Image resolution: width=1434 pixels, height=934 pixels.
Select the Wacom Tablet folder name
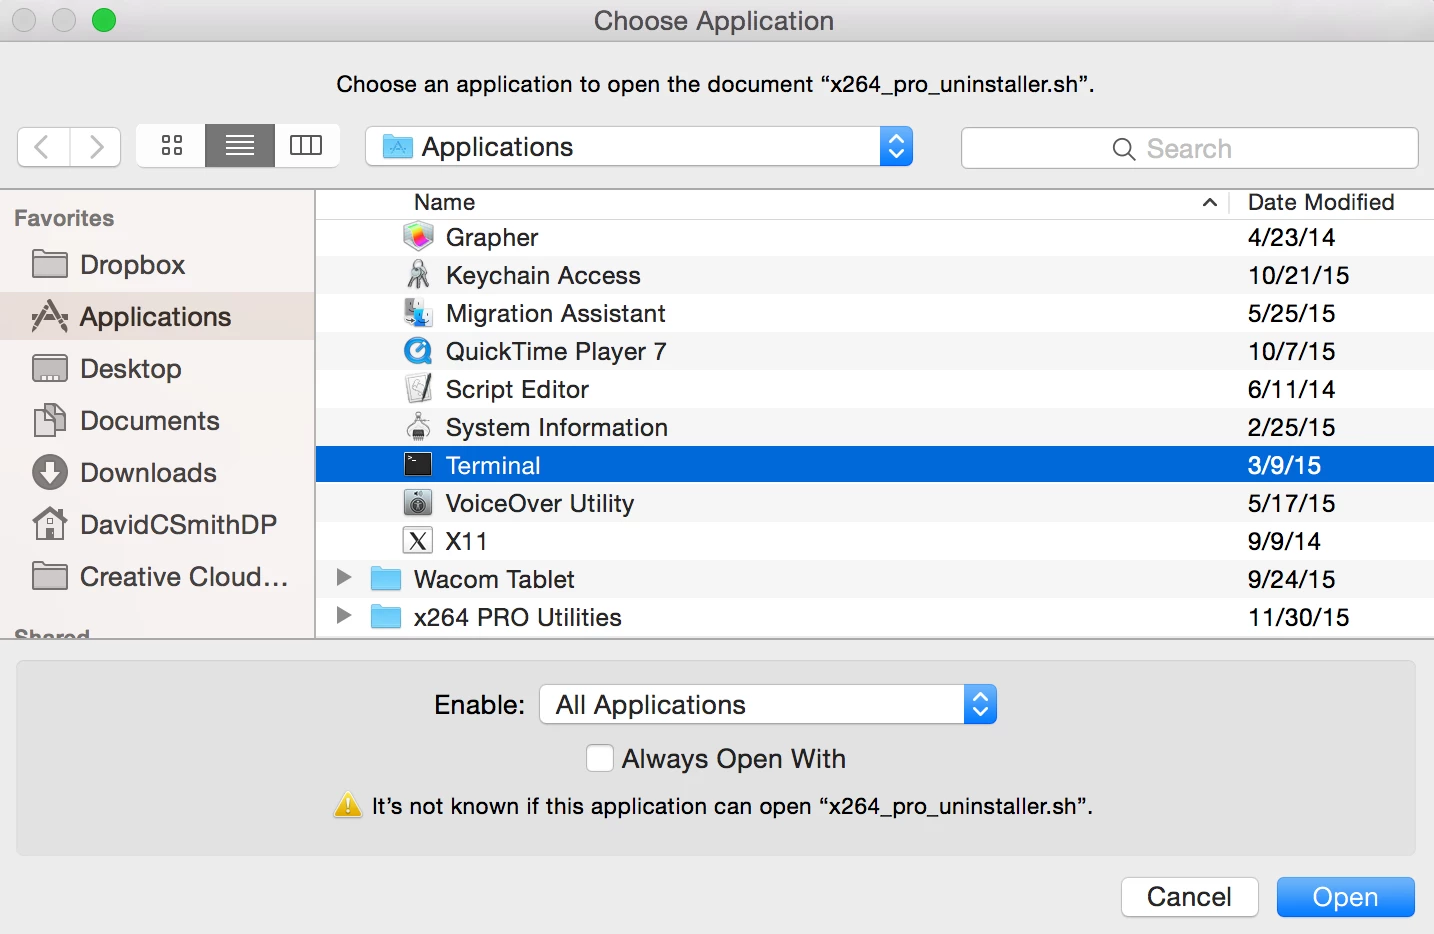click(494, 579)
